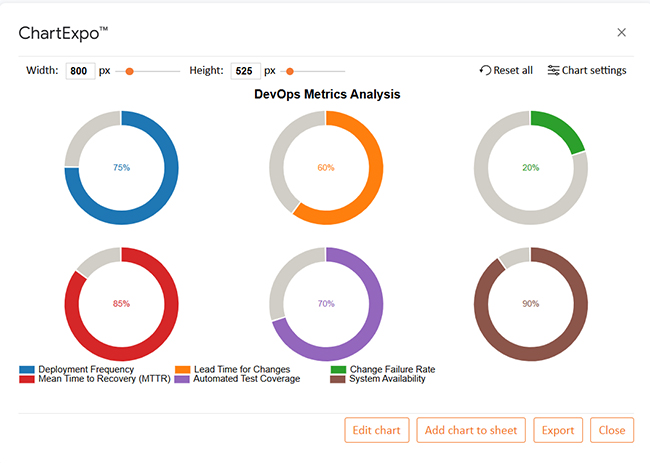Click the Height input field

(x=245, y=71)
